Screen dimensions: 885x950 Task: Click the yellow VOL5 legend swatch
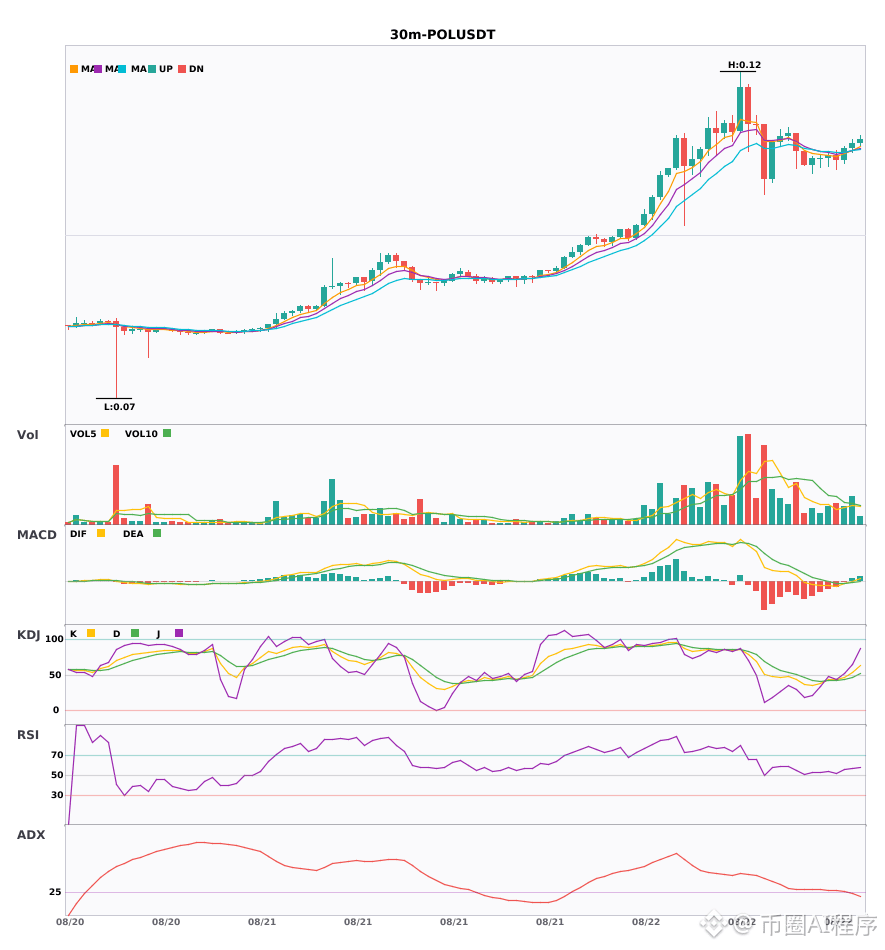[x=105, y=433]
